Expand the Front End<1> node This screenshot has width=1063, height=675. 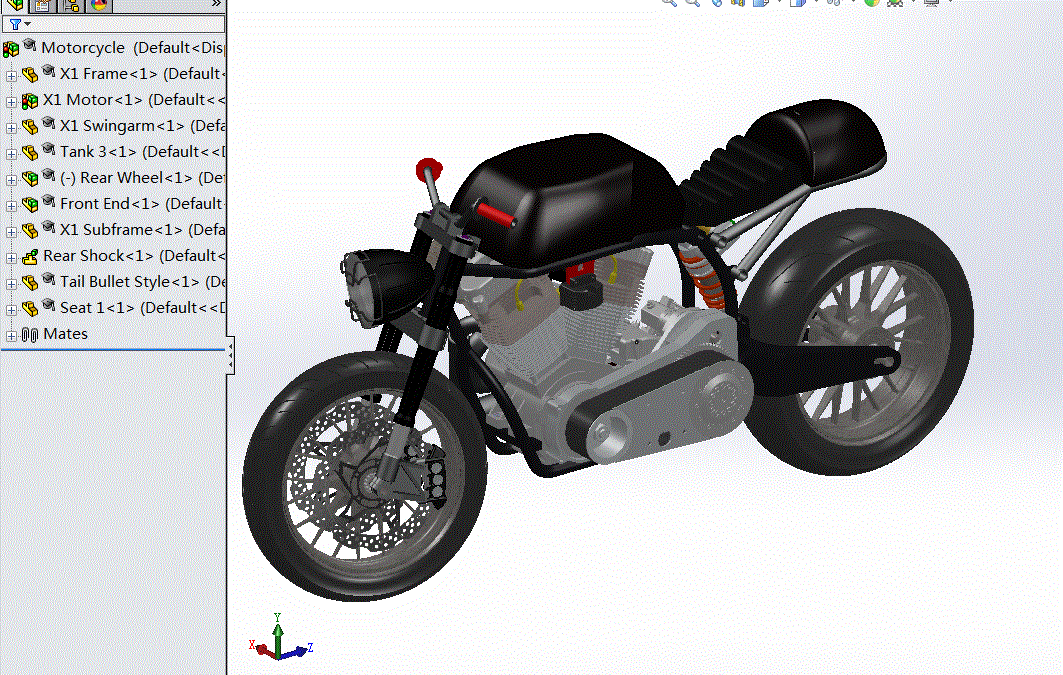(x=11, y=206)
